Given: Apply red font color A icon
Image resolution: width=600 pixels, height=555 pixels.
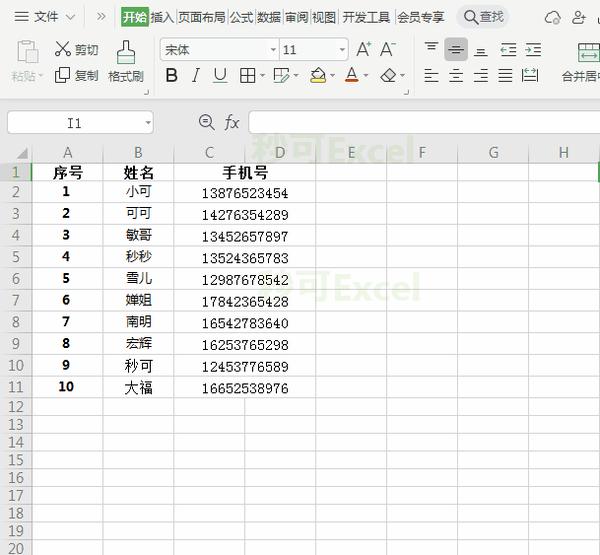Looking at the screenshot, I should 352,75.
